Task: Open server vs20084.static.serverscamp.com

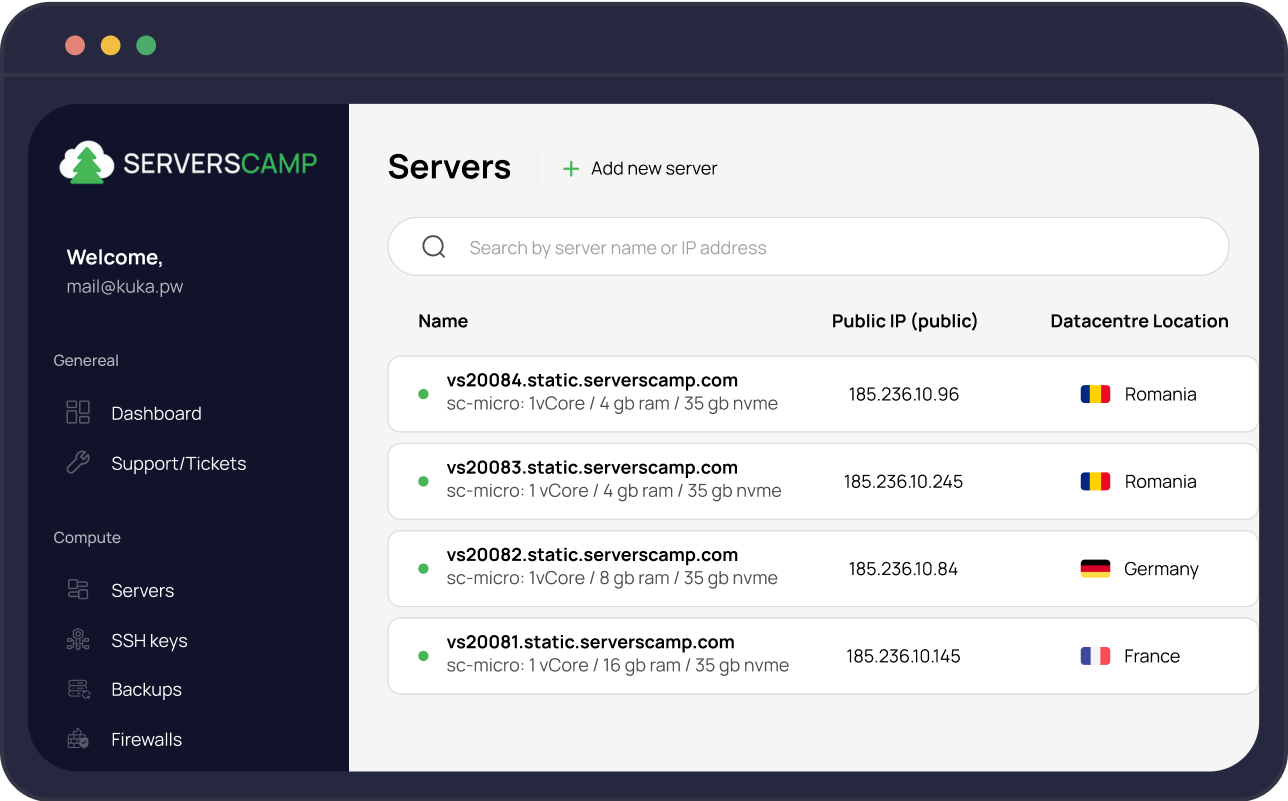Action: click(x=592, y=381)
